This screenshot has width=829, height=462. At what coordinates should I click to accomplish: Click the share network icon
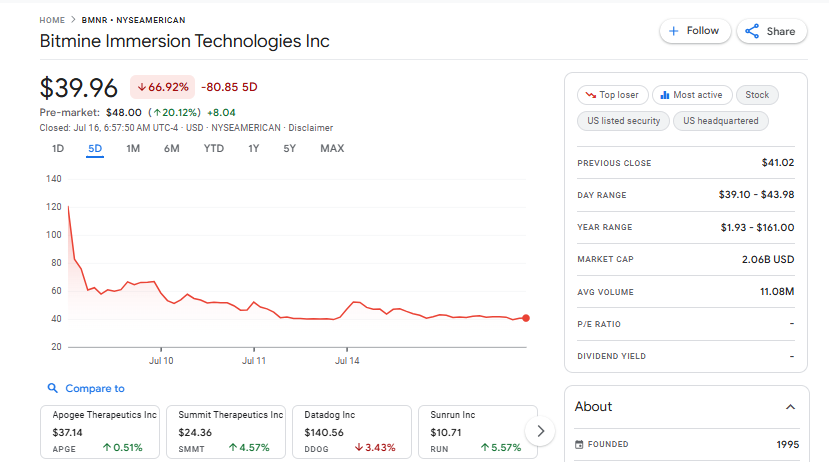tap(752, 31)
